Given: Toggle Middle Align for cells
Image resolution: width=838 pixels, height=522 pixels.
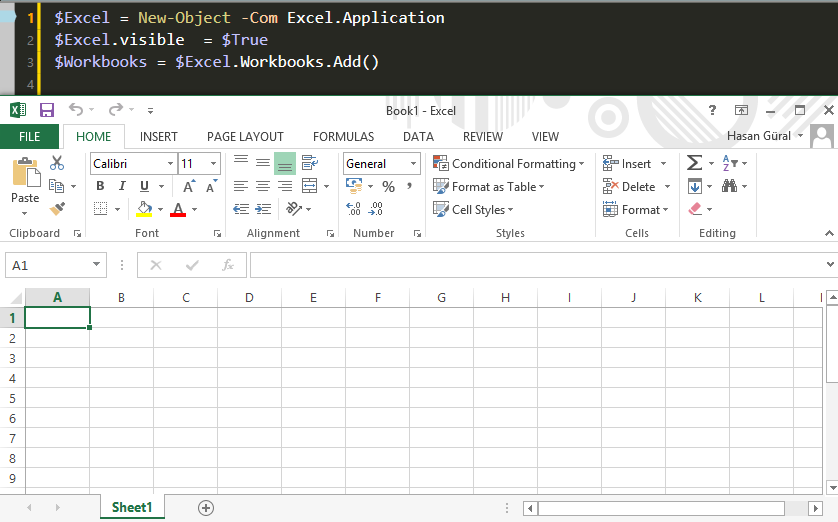Looking at the screenshot, I should (262, 162).
